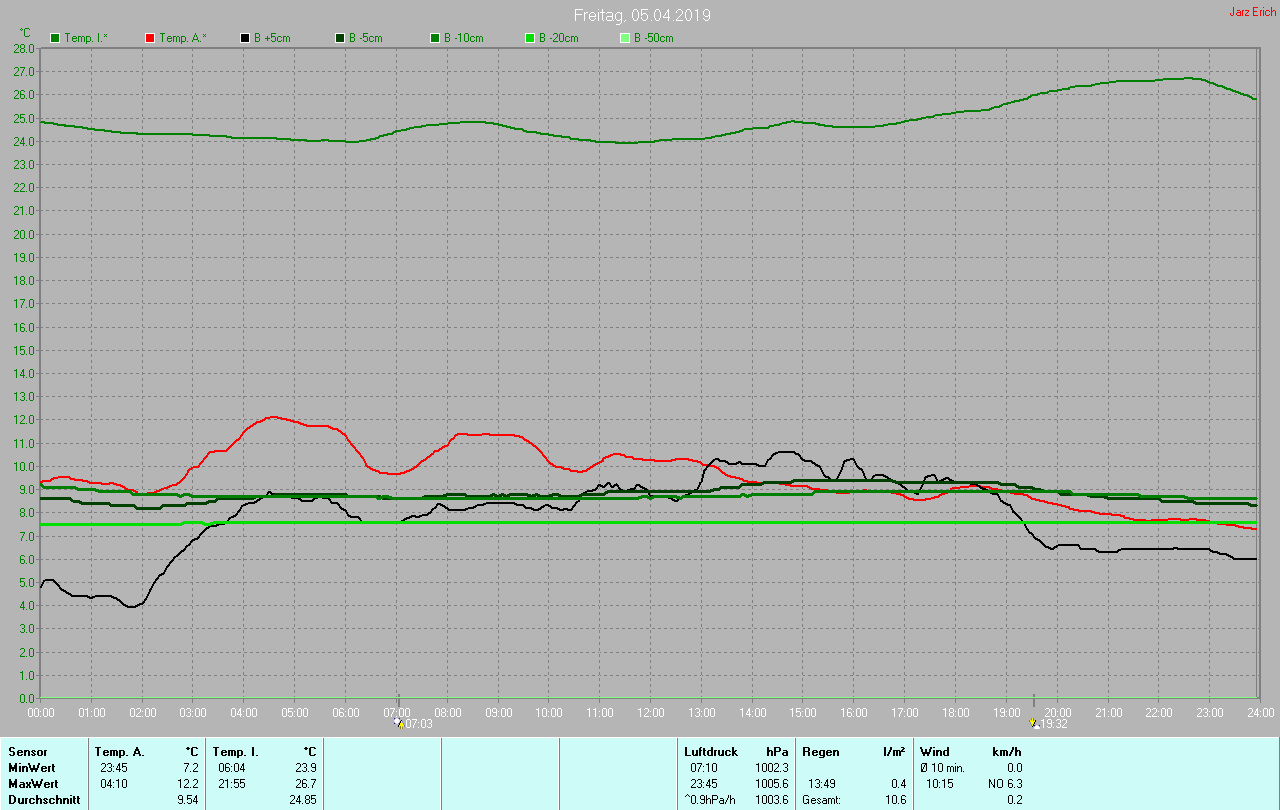This screenshot has width=1280, height=810.
Task: Click the red 'Jarz Erich' label
Action: pos(1252,12)
